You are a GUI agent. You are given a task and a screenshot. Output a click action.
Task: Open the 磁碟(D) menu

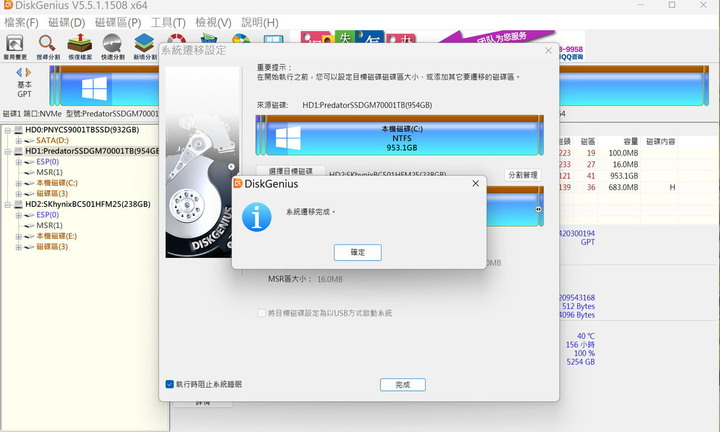point(67,22)
